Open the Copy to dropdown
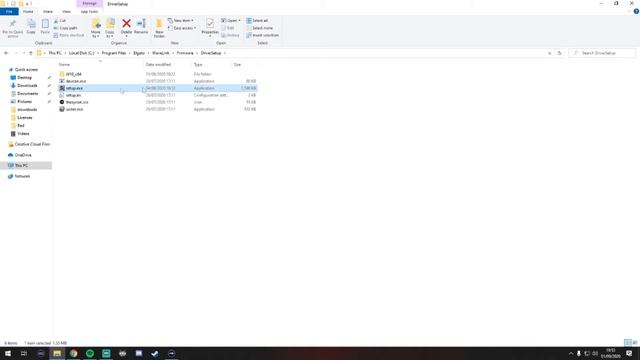Screen dimensions: 640x360 point(110,29)
